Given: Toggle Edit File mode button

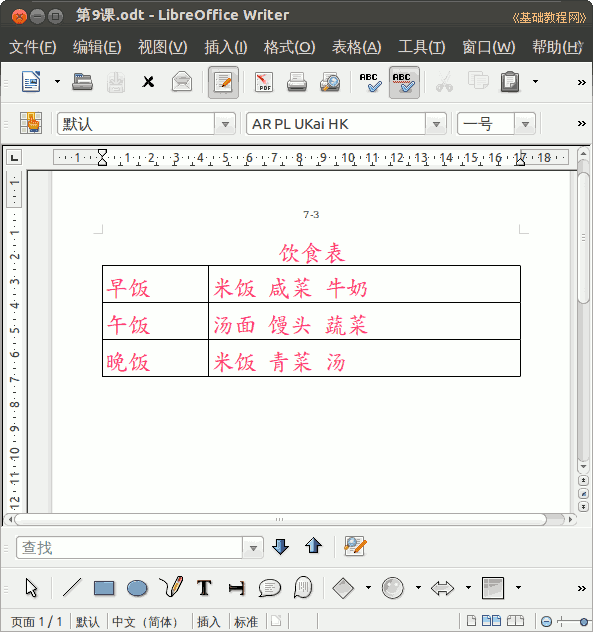Looking at the screenshot, I should point(223,83).
